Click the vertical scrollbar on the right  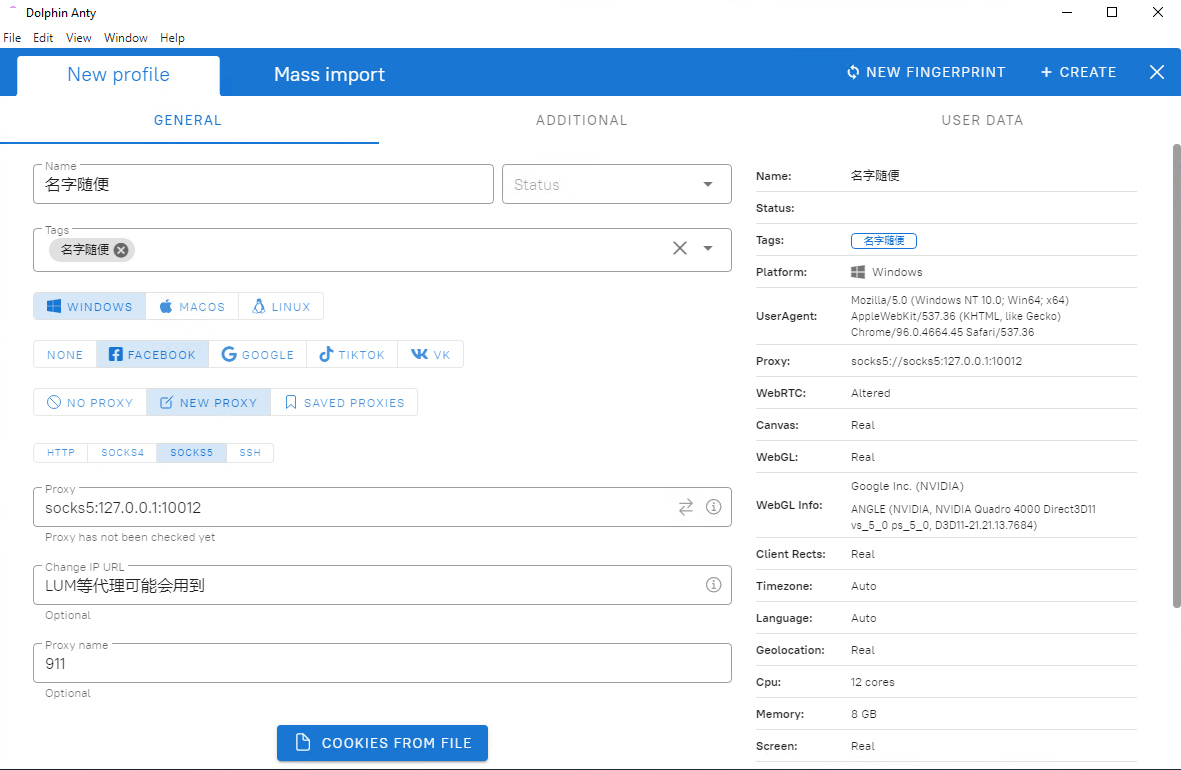(x=1176, y=375)
